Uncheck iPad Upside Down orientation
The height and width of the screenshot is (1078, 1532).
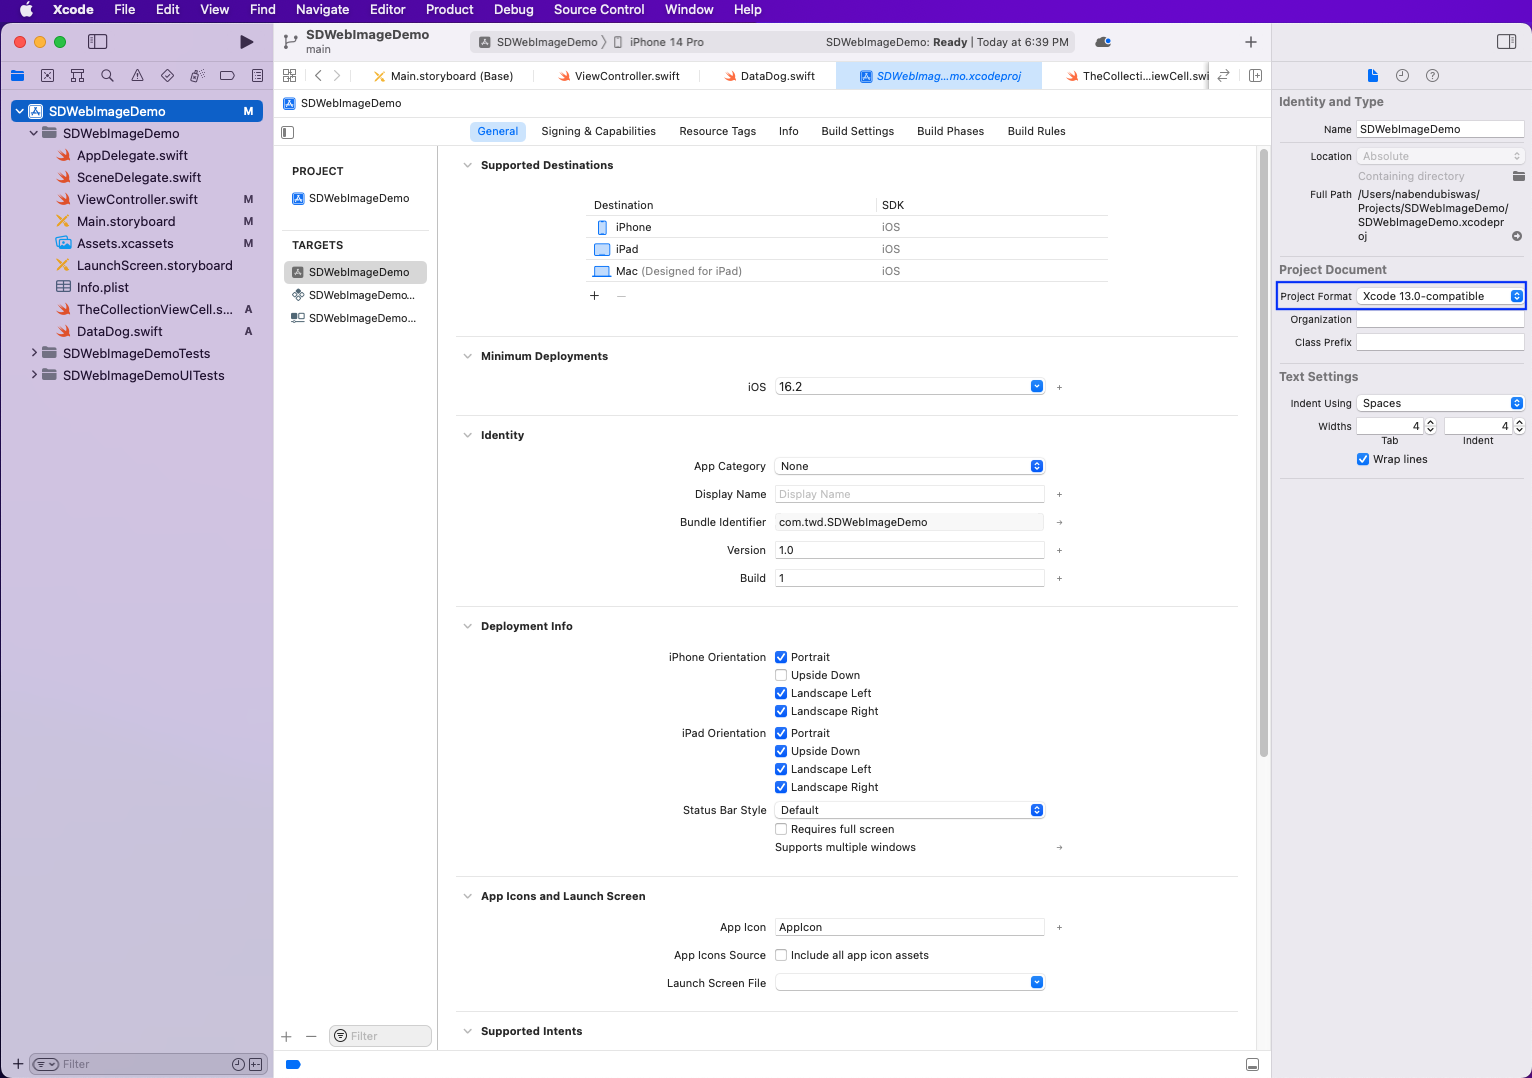click(x=781, y=751)
